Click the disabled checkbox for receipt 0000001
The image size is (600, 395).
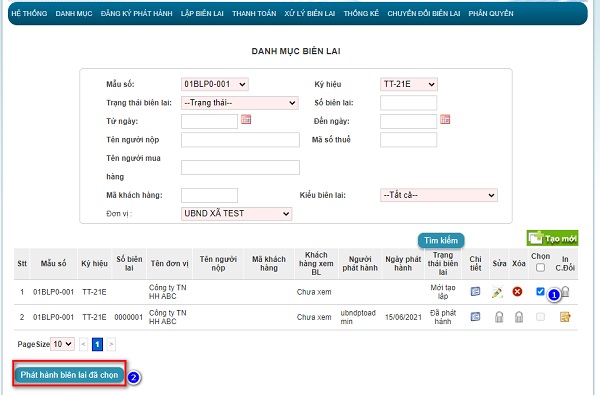click(540, 317)
